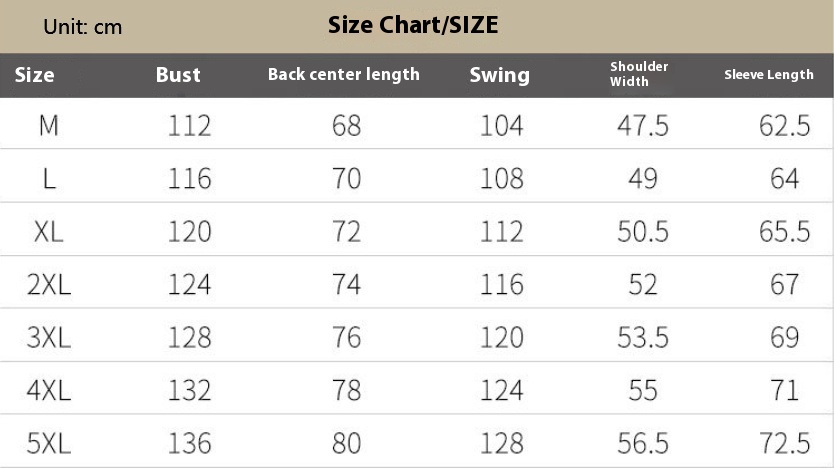Screen dimensions: 834x468
Task: Click the Unit: cm label
Action: click(82, 27)
